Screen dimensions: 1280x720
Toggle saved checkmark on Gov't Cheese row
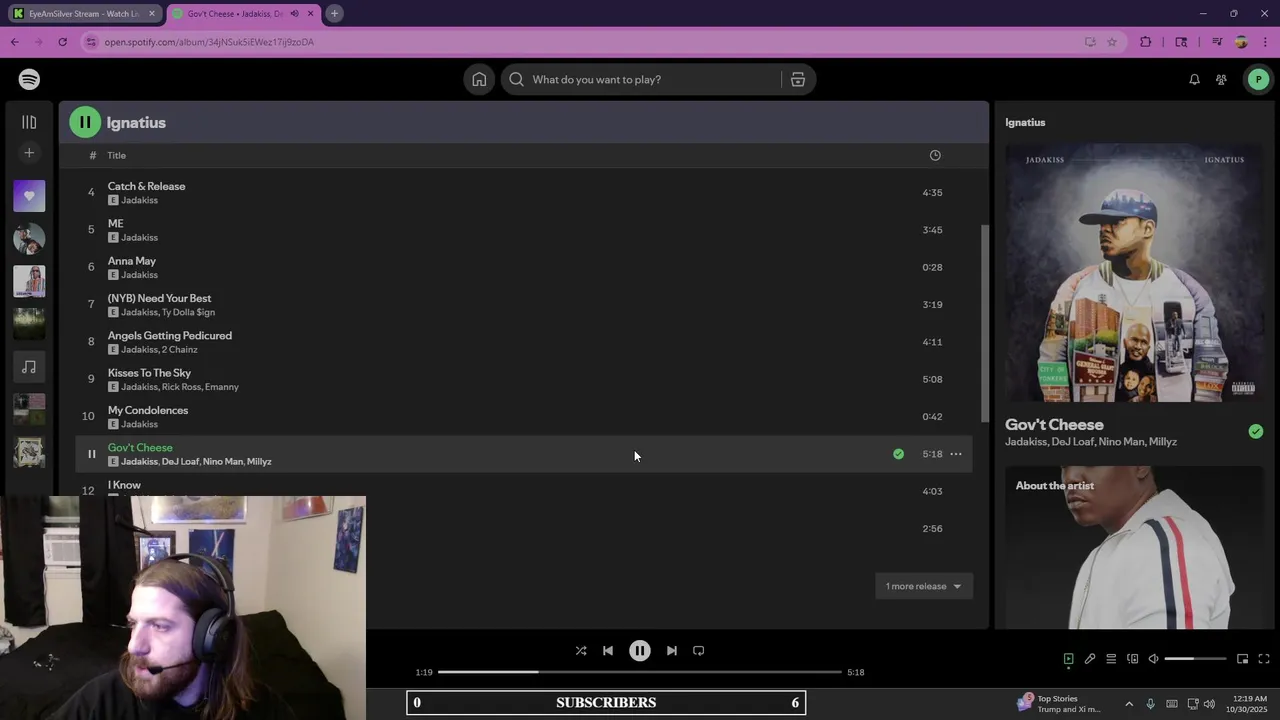[x=898, y=454]
